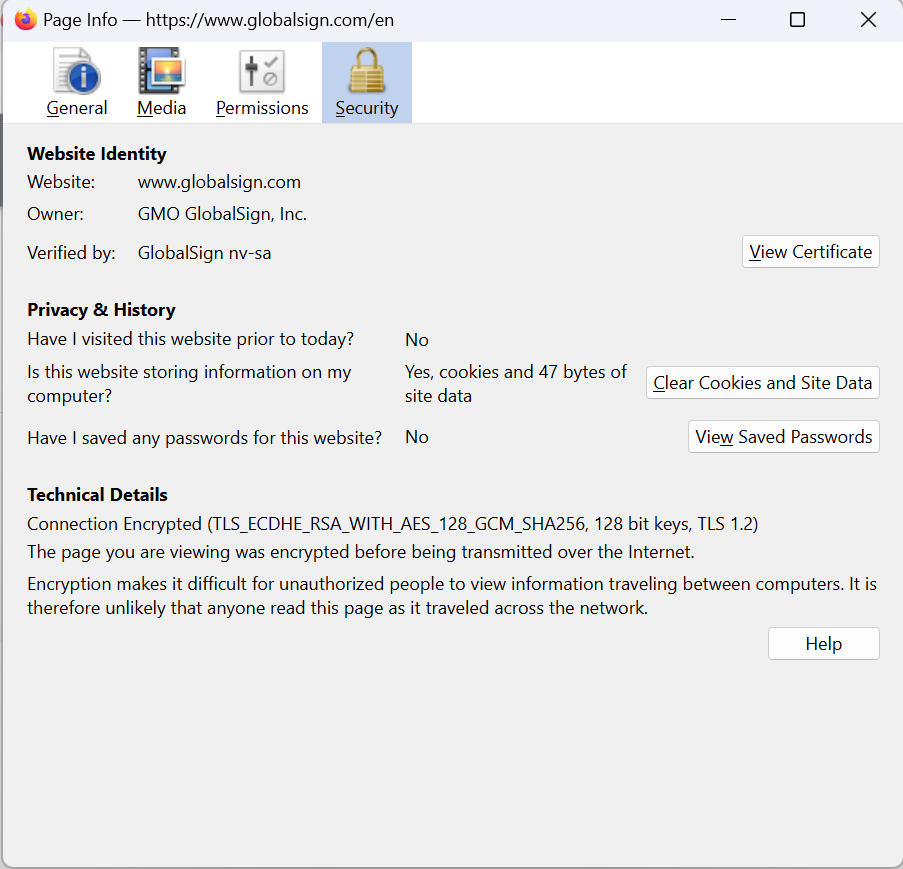Maximize the Page Info window
Image resolution: width=903 pixels, height=869 pixels.
[797, 20]
